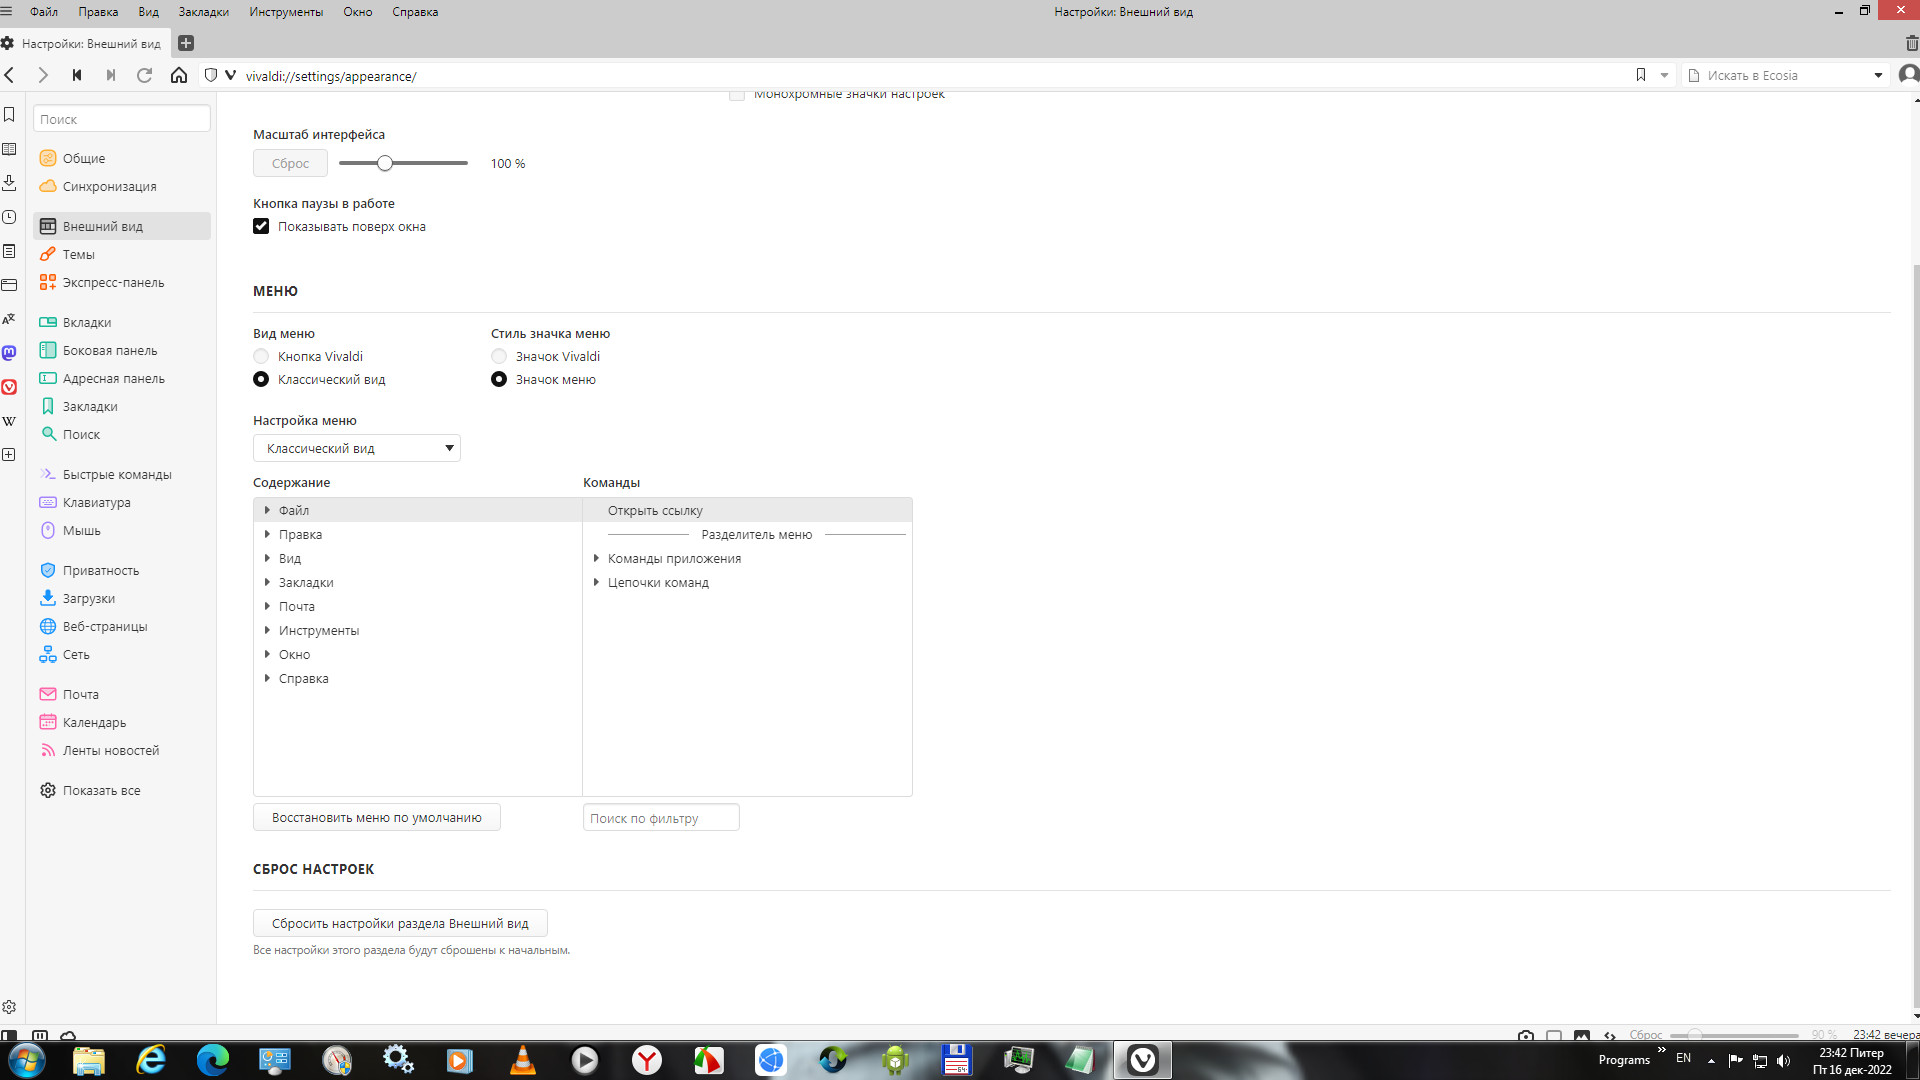Click the interface scale slider handle

385,163
